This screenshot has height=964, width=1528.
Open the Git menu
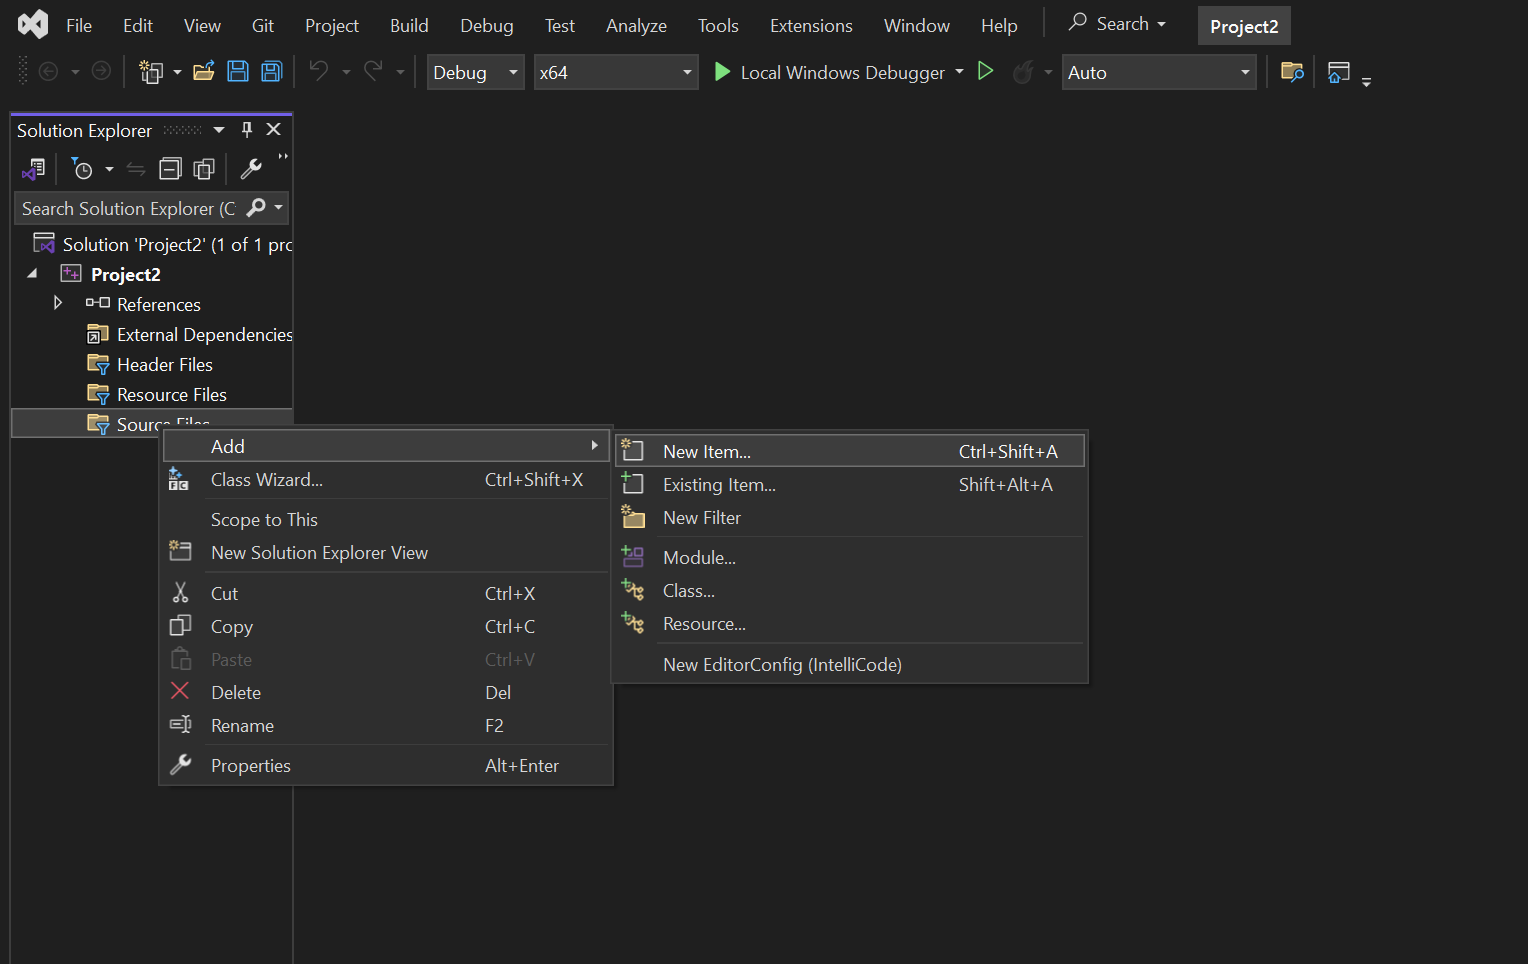pos(263,25)
